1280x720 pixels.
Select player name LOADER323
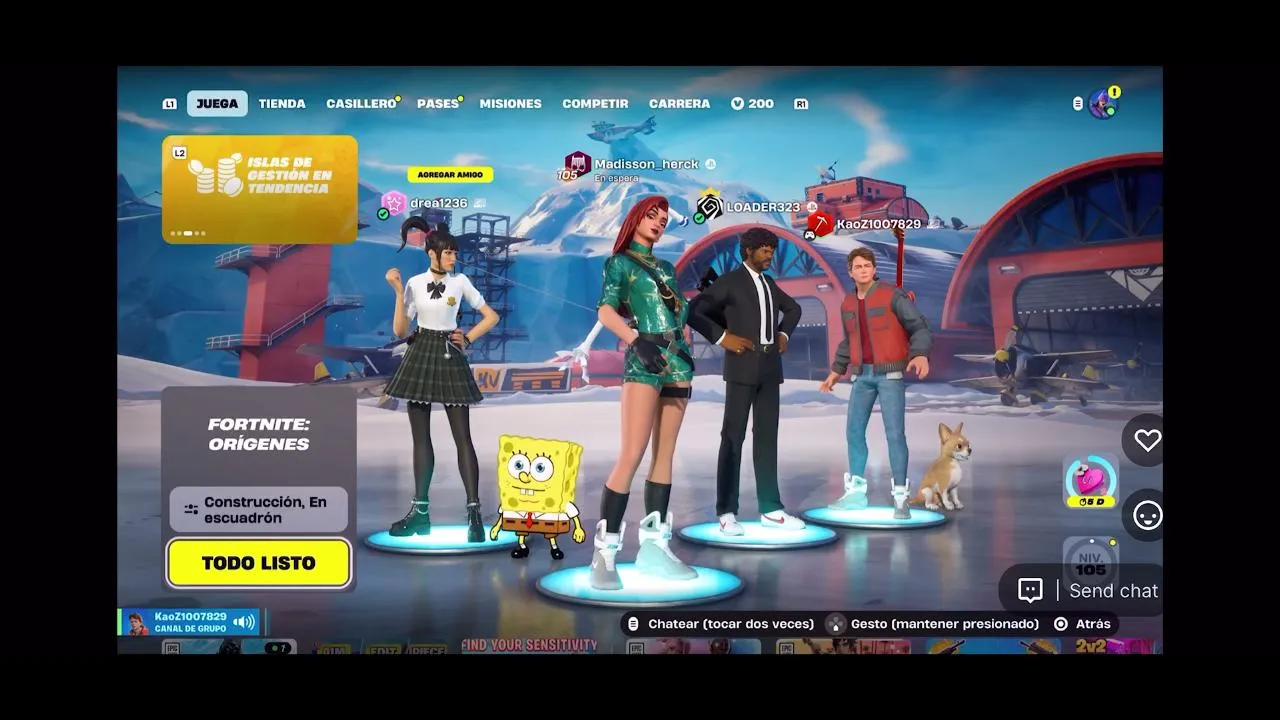(763, 207)
